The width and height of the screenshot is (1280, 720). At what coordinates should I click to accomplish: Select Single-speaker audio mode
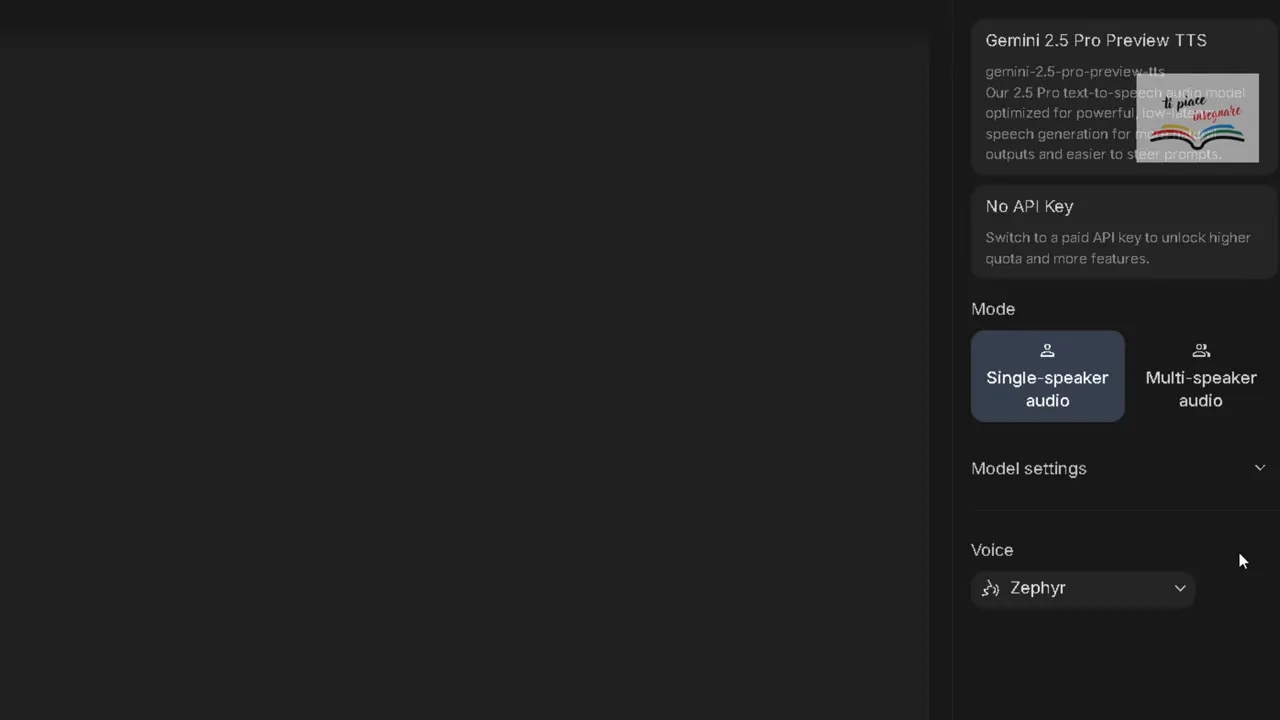(1047, 376)
